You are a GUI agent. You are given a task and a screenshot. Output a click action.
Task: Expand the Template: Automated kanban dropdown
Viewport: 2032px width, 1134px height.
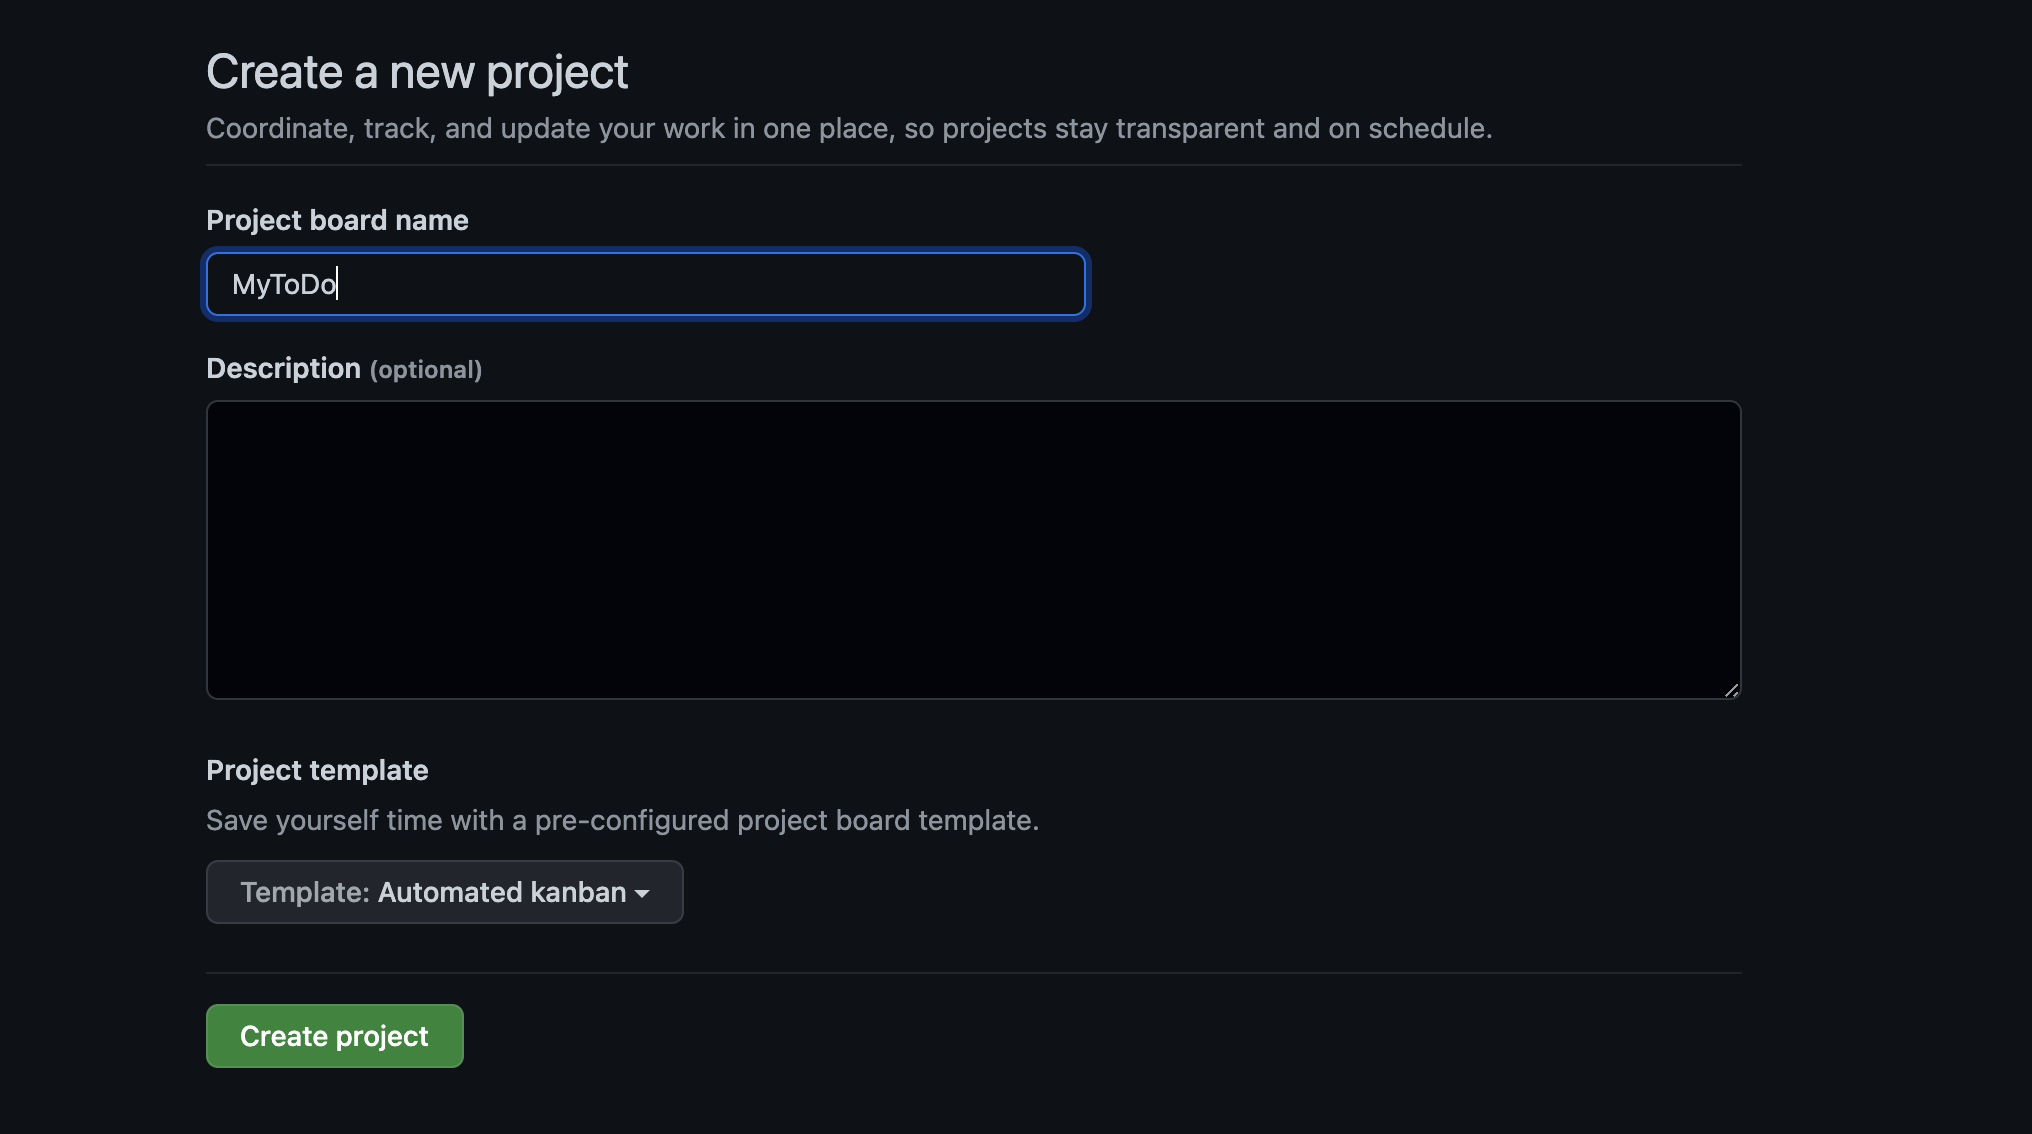point(444,892)
